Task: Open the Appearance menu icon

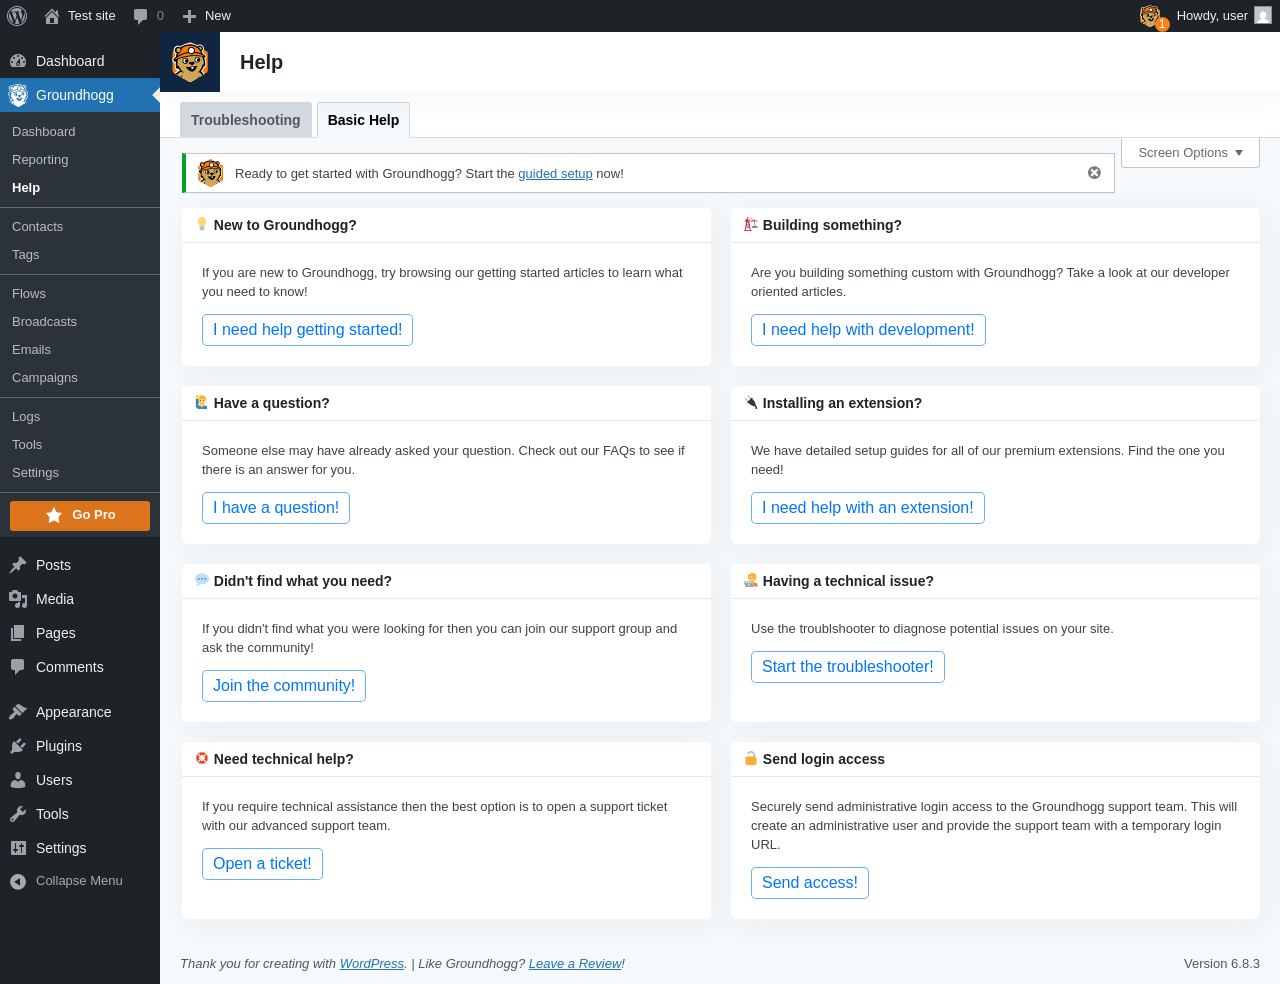Action: (18, 712)
